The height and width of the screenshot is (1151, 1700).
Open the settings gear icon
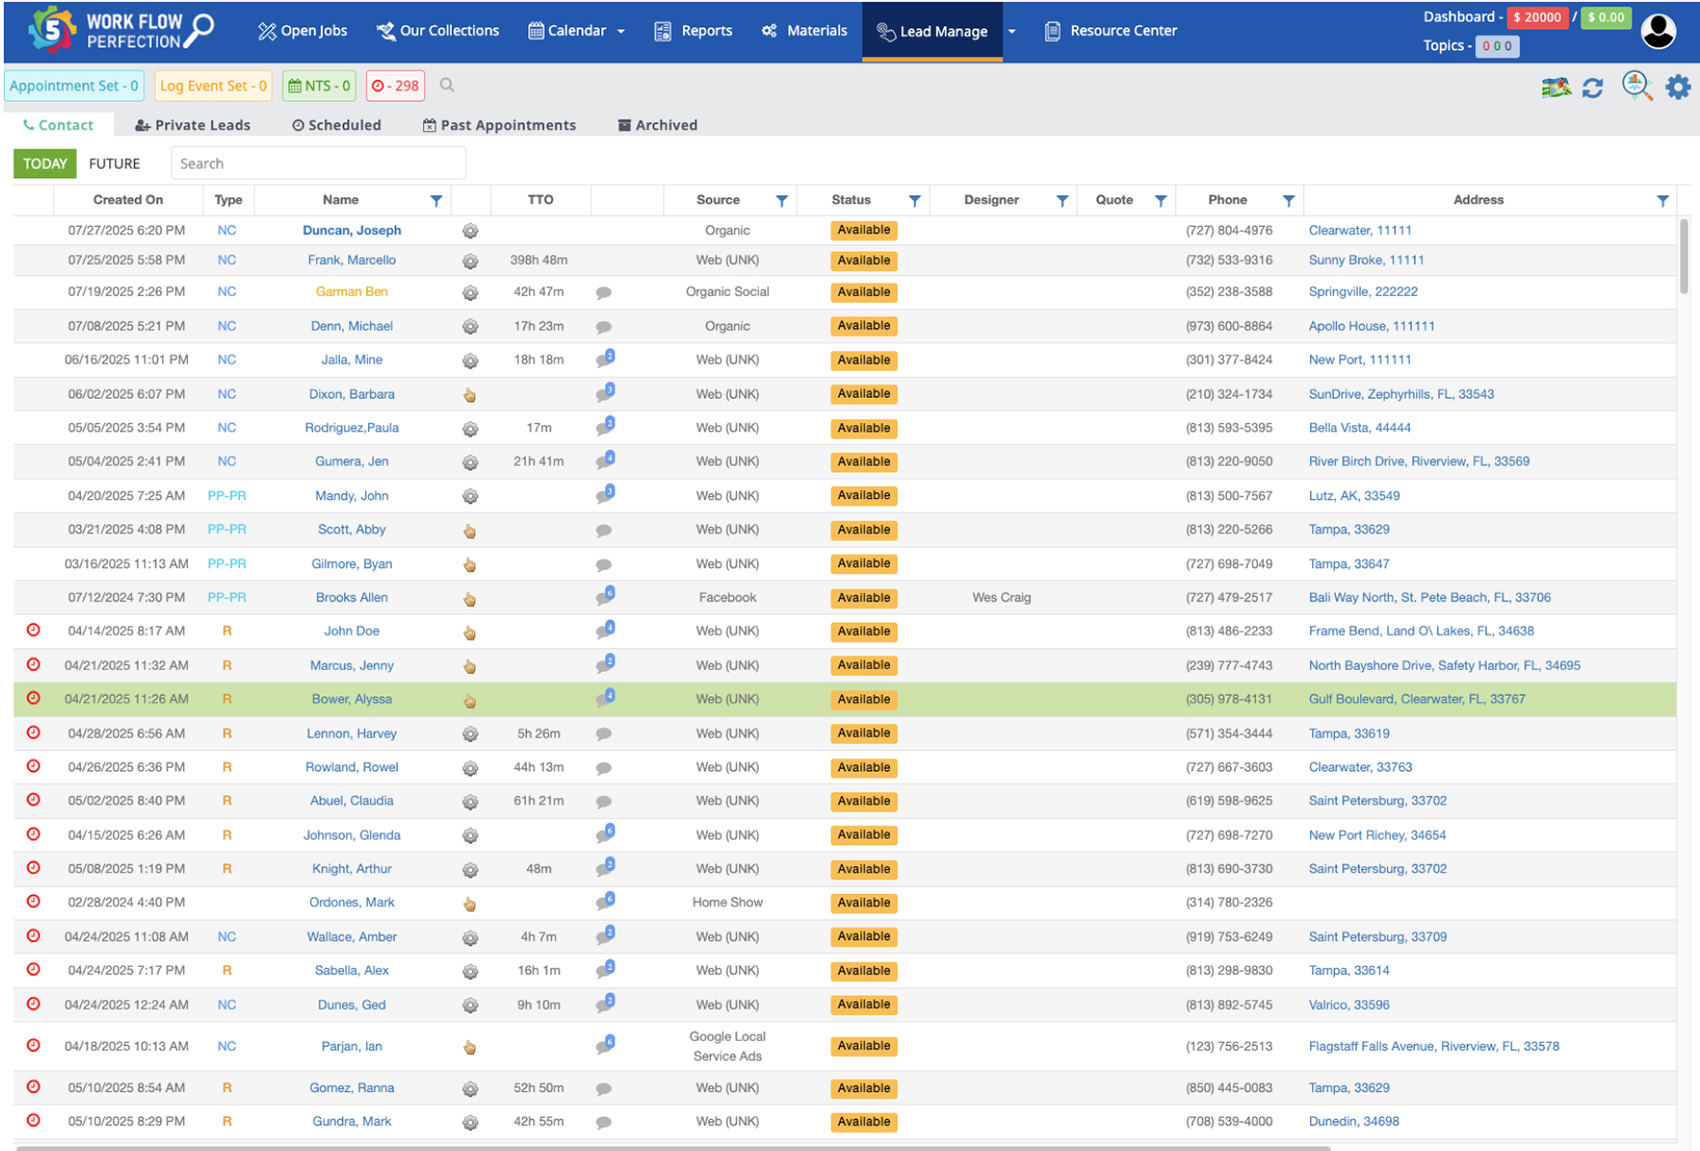(1677, 88)
